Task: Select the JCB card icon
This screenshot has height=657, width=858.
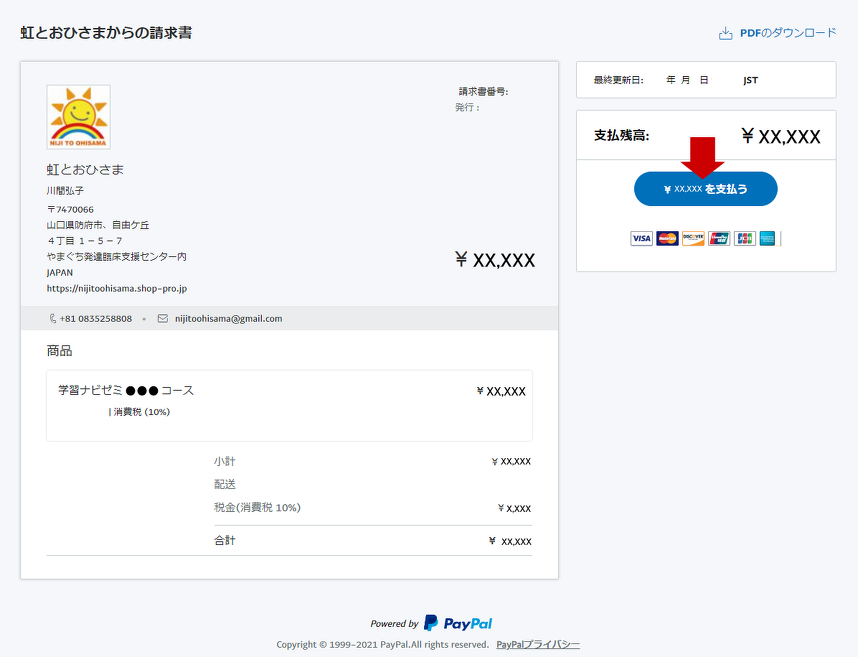Action: (x=745, y=238)
